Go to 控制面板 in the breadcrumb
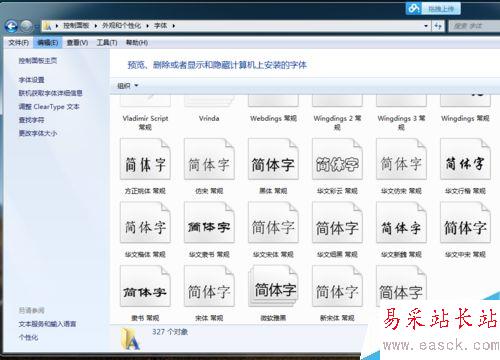This screenshot has height=360, width=500. click(76, 26)
